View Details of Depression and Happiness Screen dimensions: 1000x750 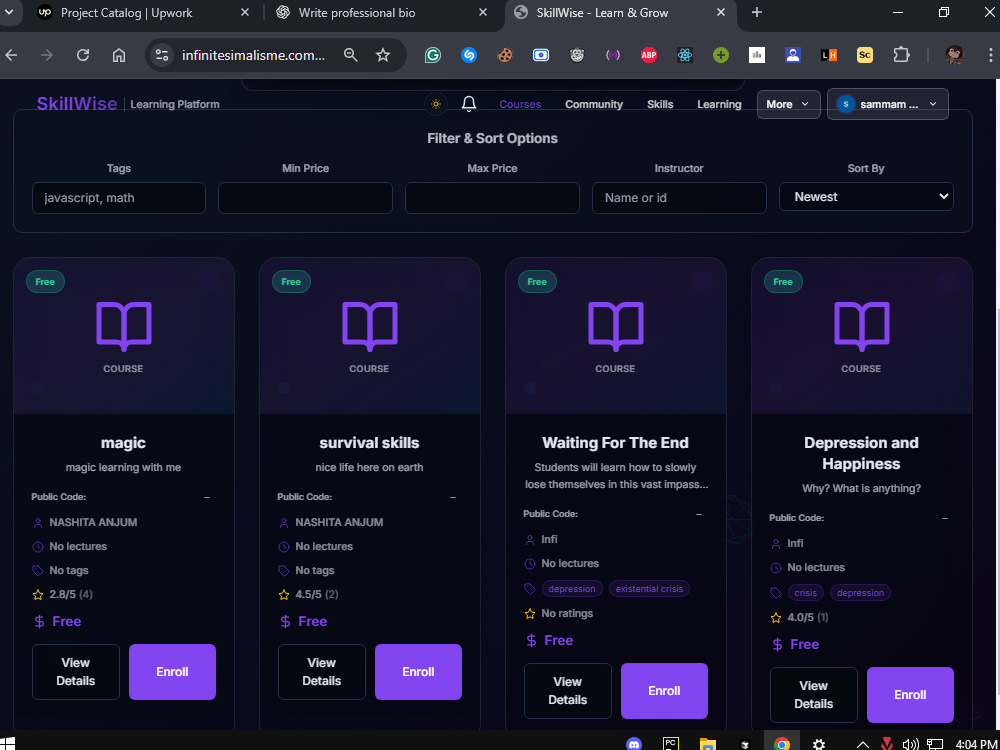tap(814, 695)
